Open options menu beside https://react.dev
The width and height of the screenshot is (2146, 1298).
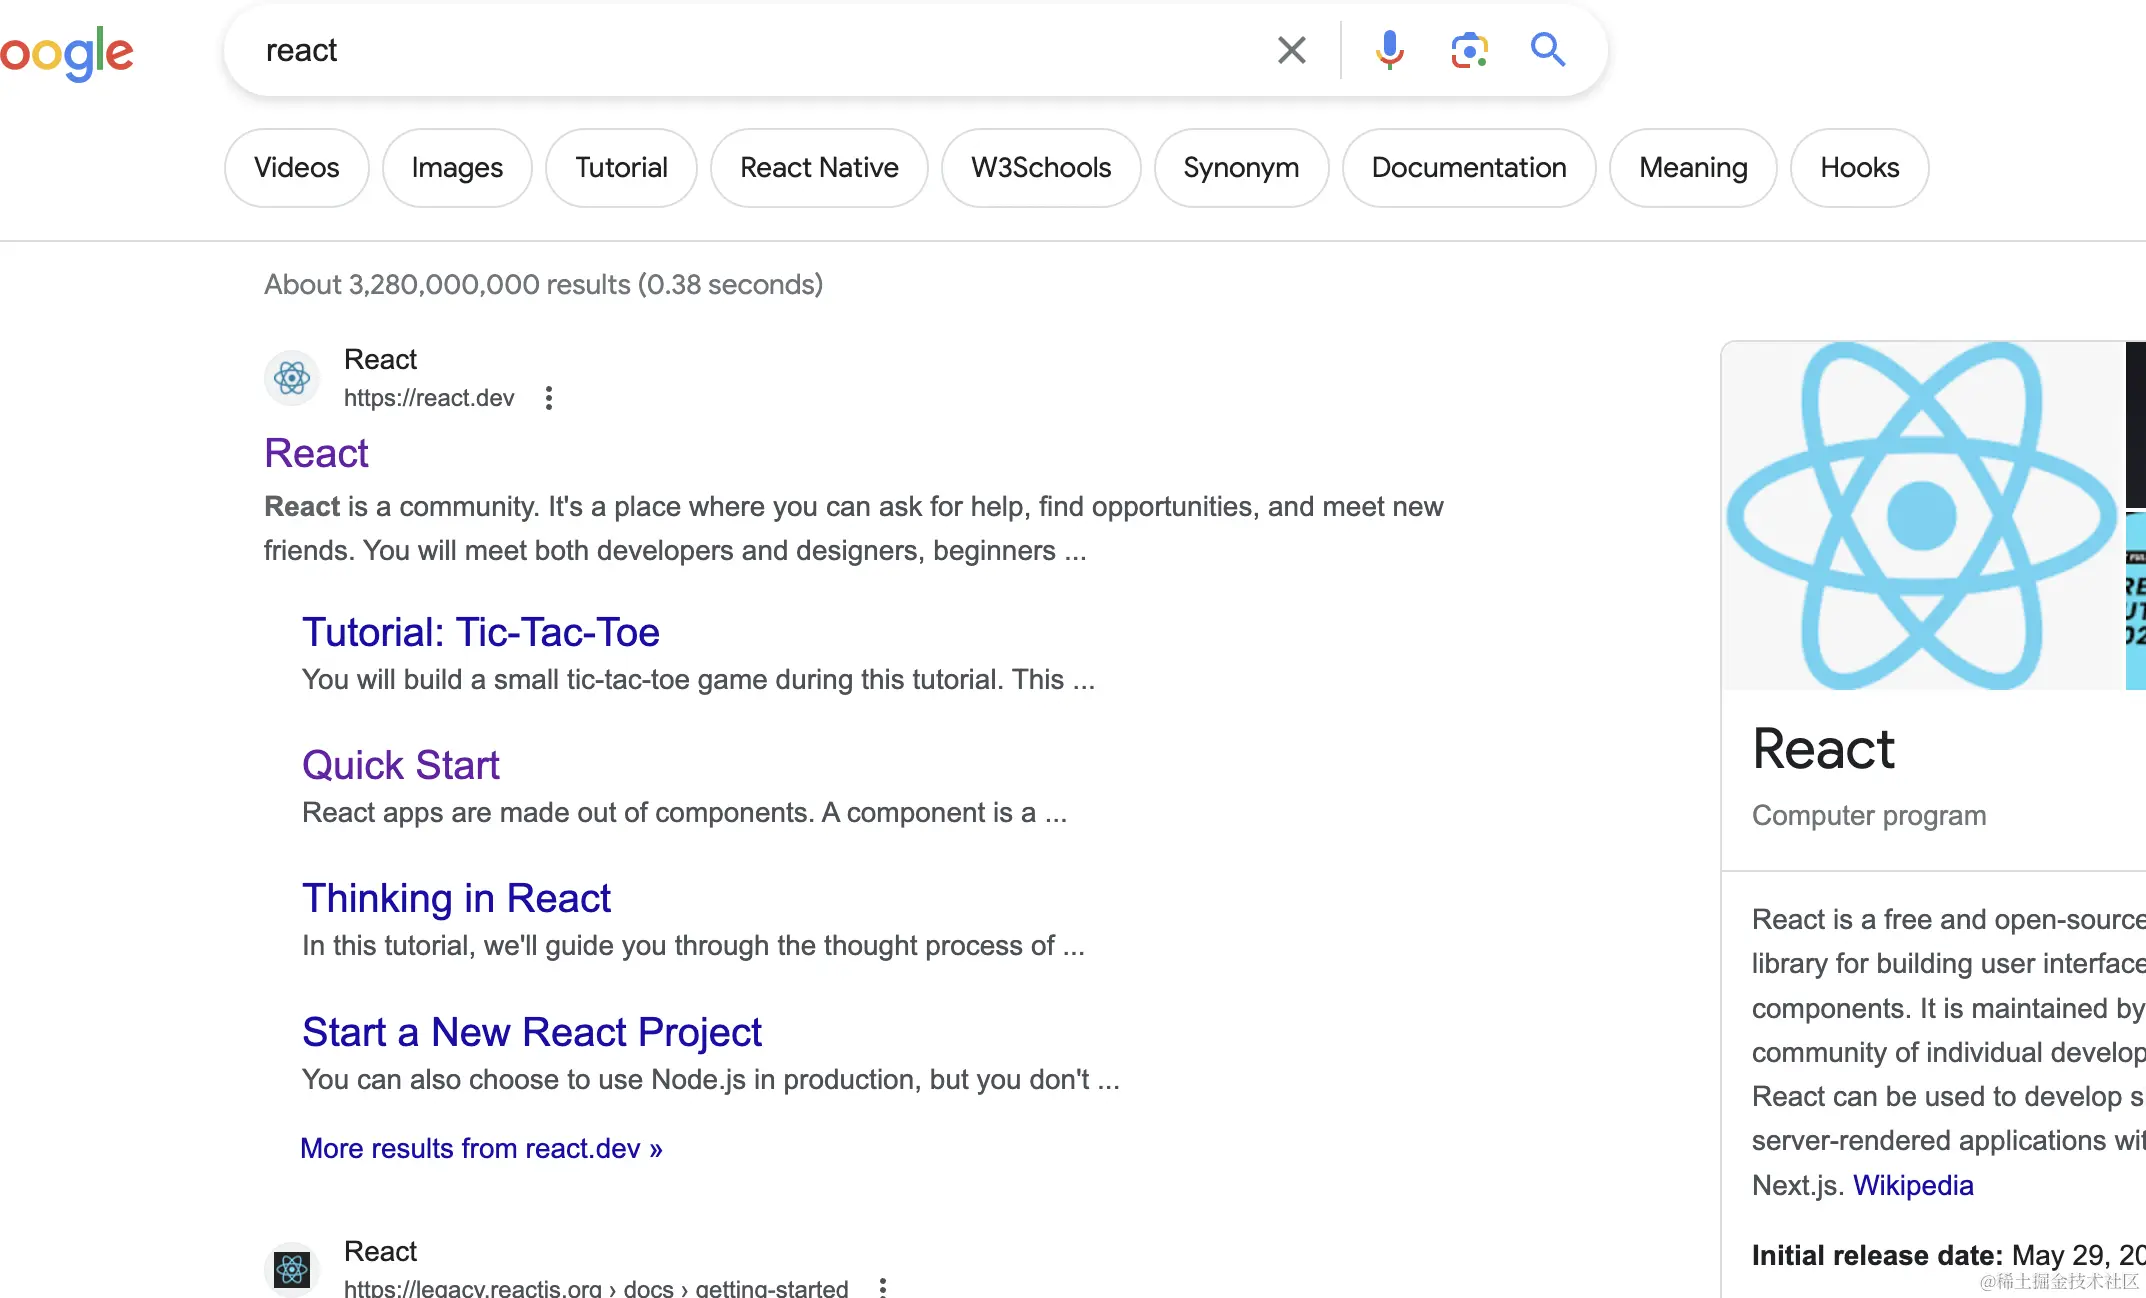point(548,398)
